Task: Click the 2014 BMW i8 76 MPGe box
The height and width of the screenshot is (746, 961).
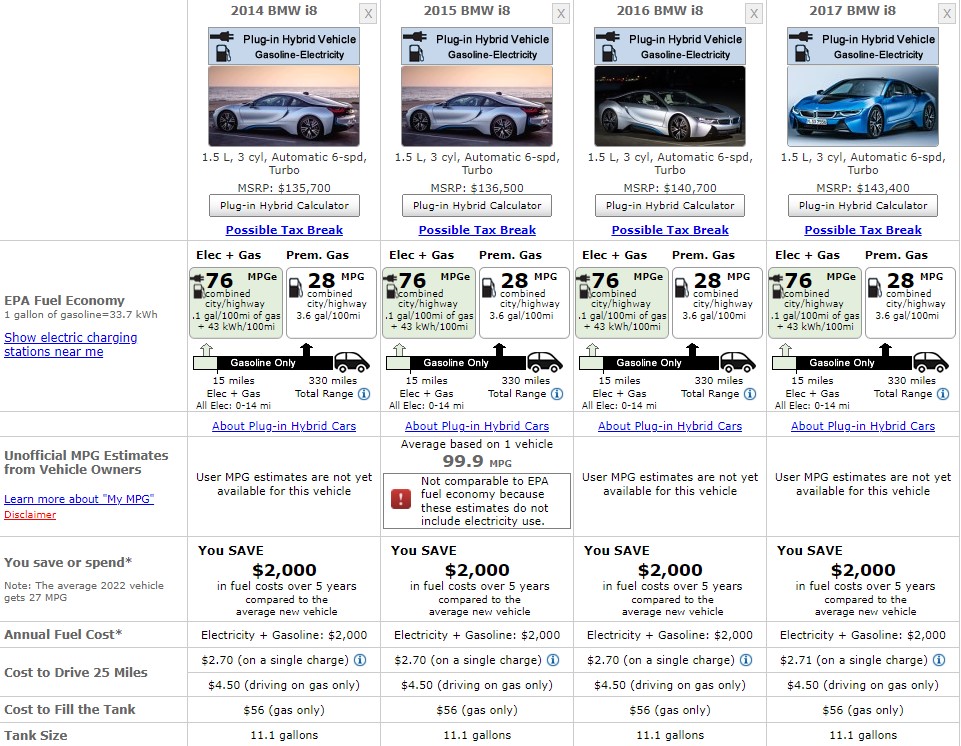Action: 236,303
